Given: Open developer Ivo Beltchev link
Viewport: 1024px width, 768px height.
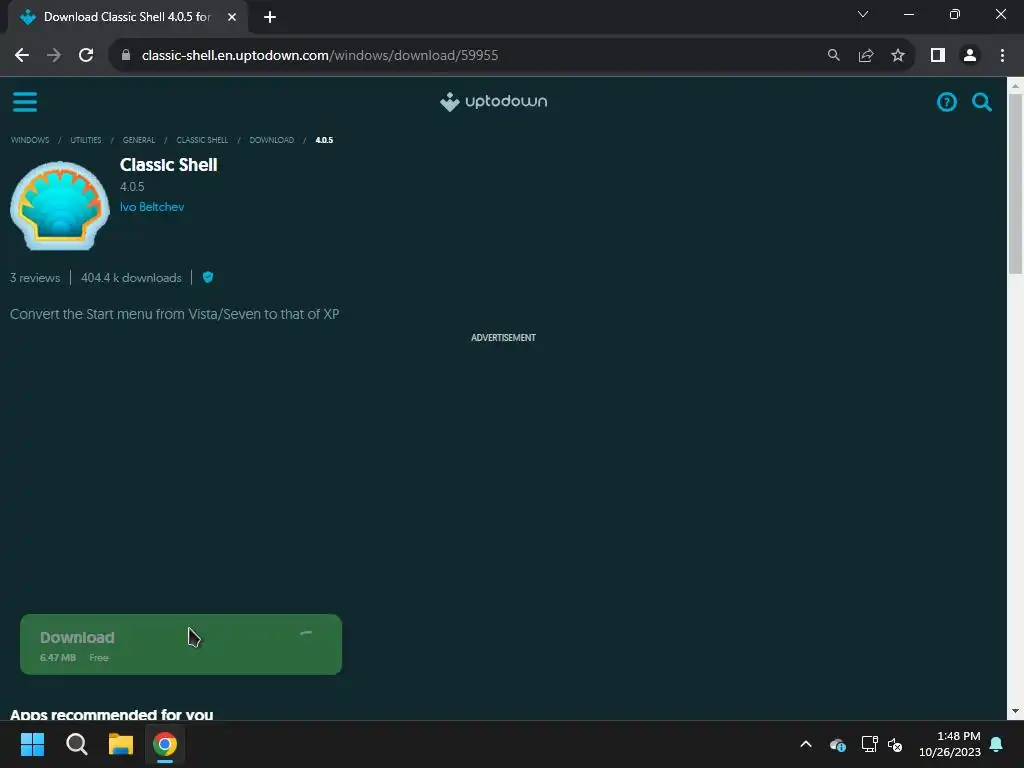Looking at the screenshot, I should (x=152, y=207).
